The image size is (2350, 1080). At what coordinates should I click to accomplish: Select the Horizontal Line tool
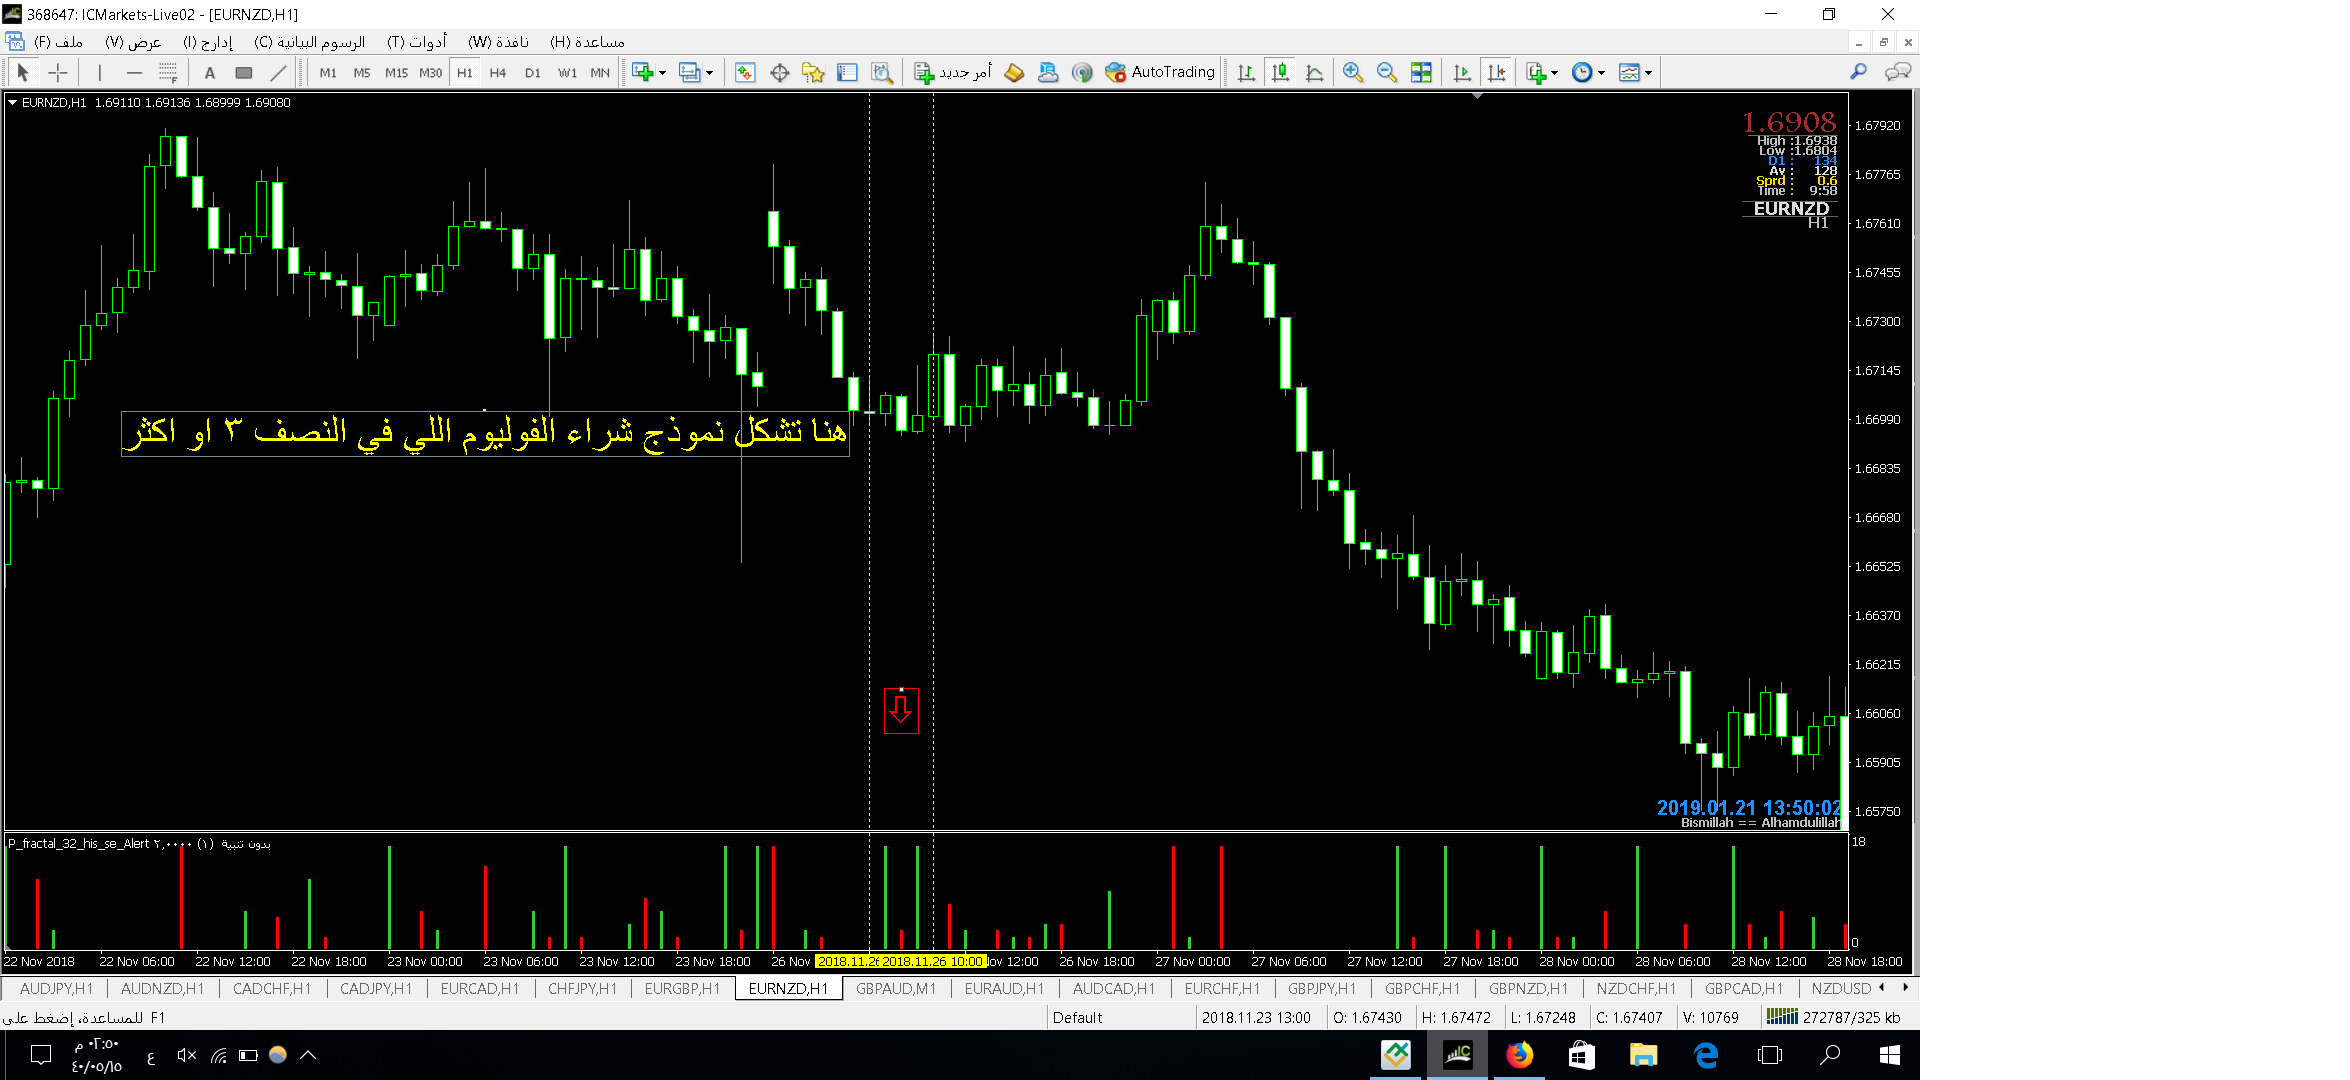[134, 72]
